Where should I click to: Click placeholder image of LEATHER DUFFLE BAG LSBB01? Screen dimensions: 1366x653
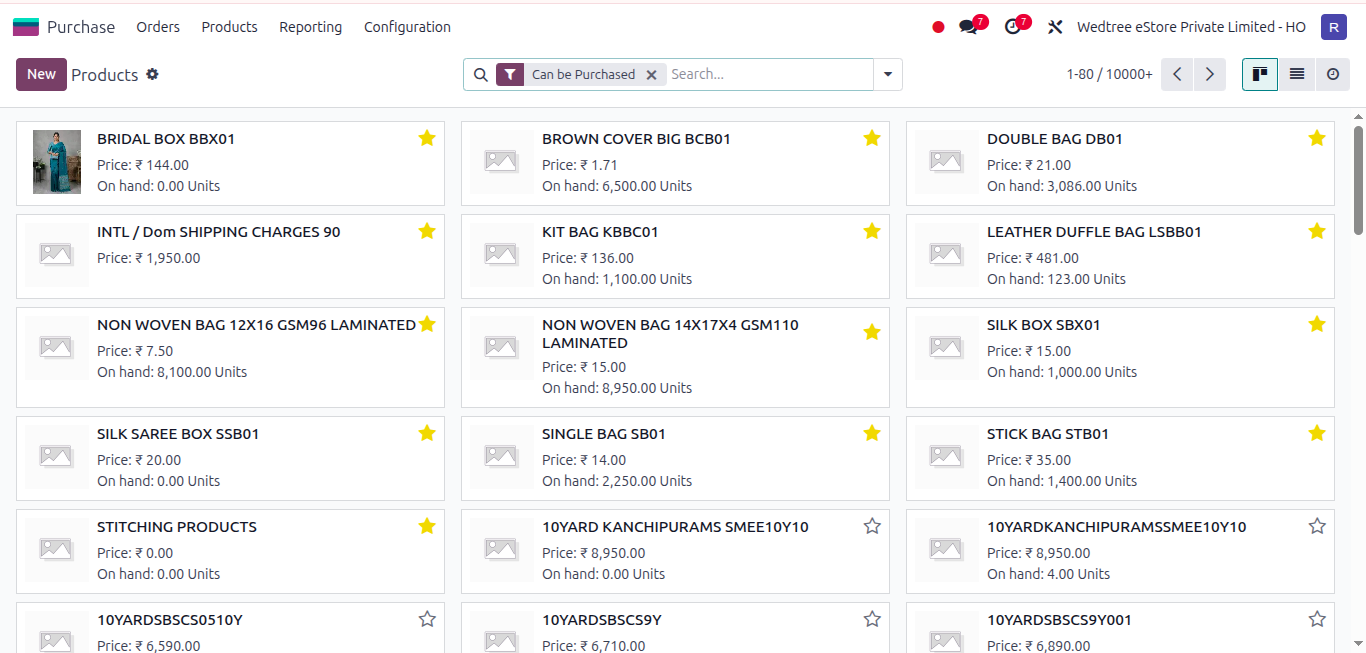coord(946,254)
